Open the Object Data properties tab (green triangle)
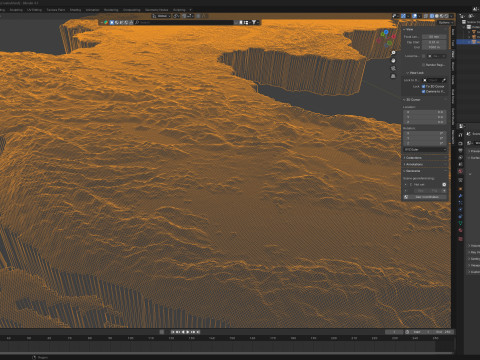 pyautogui.click(x=461, y=223)
